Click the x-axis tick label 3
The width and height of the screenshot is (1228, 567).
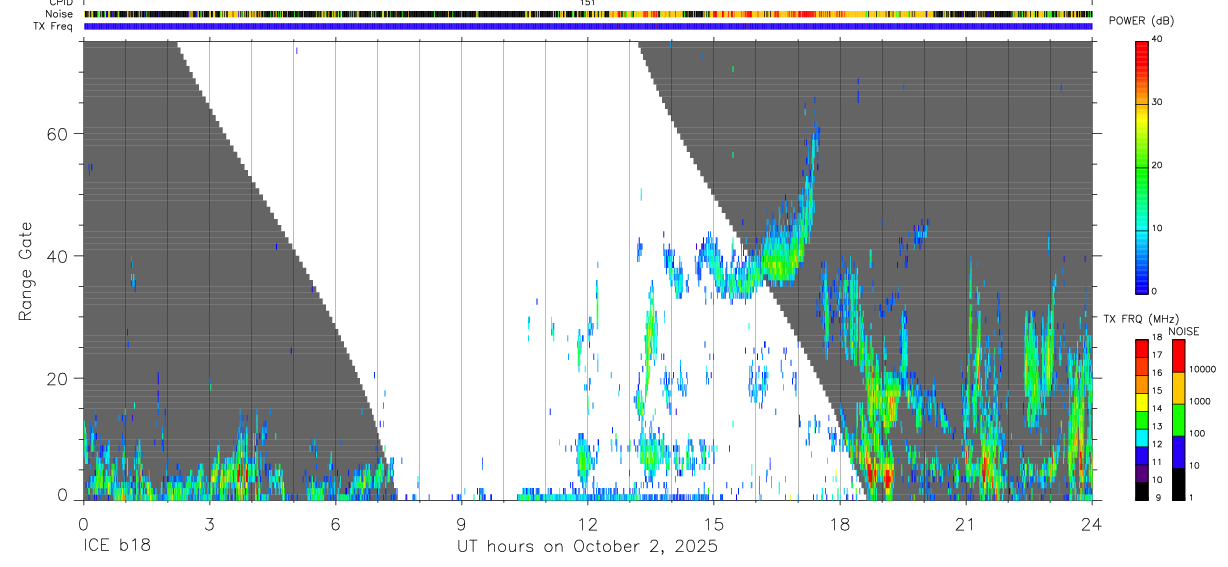[209, 524]
